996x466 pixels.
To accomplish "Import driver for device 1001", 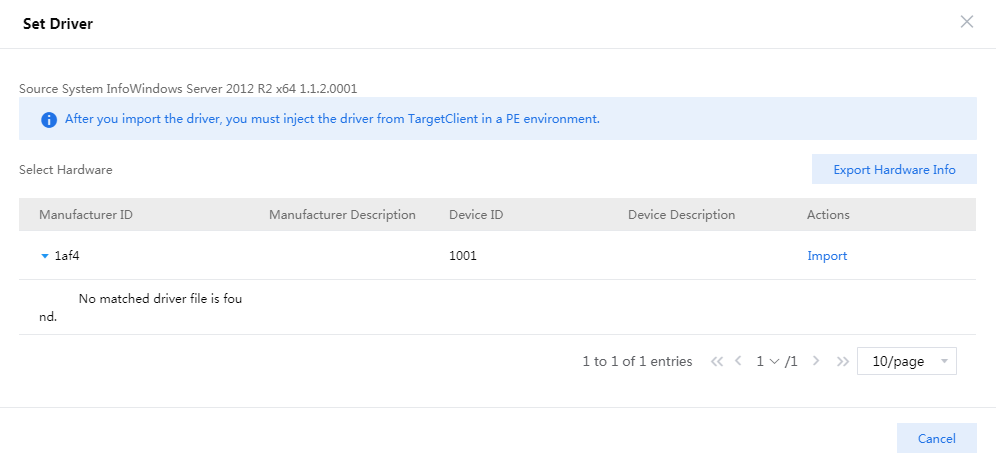I will pos(827,256).
